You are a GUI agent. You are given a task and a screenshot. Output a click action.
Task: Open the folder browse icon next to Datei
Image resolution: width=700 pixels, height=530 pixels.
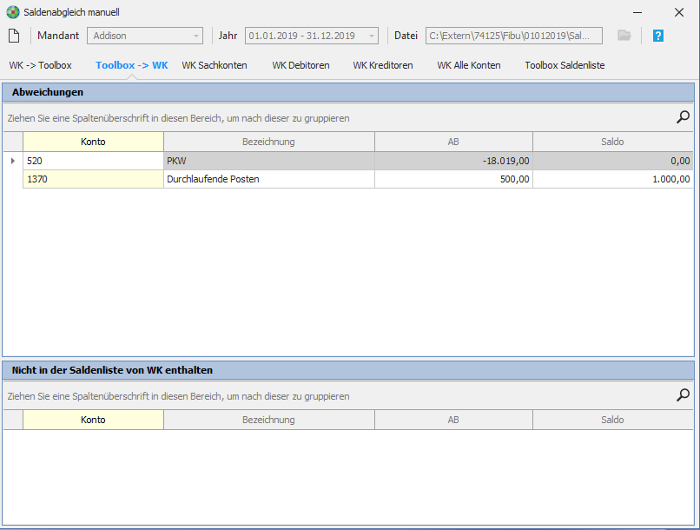(x=624, y=36)
